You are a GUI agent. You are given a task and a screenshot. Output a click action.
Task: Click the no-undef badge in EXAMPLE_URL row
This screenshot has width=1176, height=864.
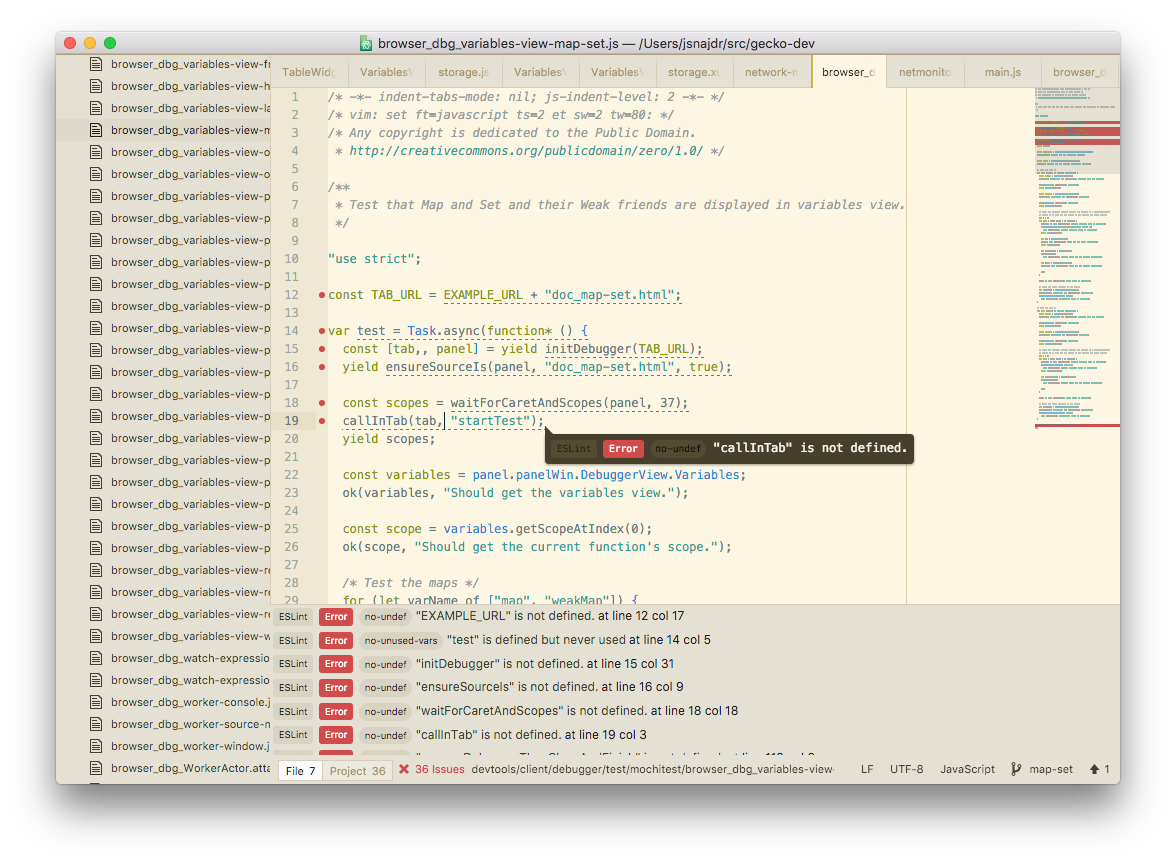[386, 616]
